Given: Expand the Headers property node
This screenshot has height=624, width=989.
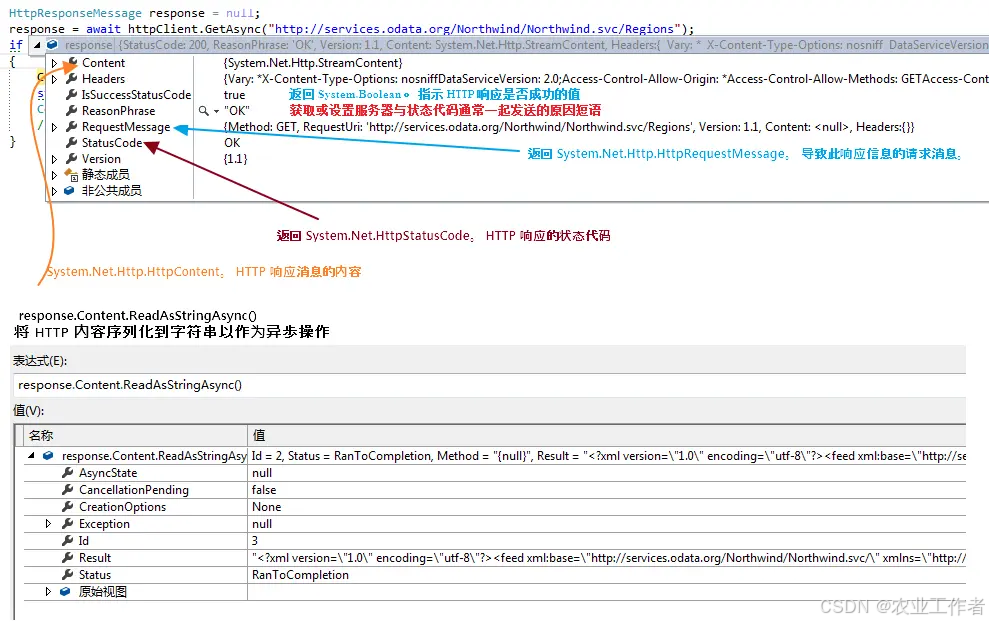Looking at the screenshot, I should coord(54,79).
